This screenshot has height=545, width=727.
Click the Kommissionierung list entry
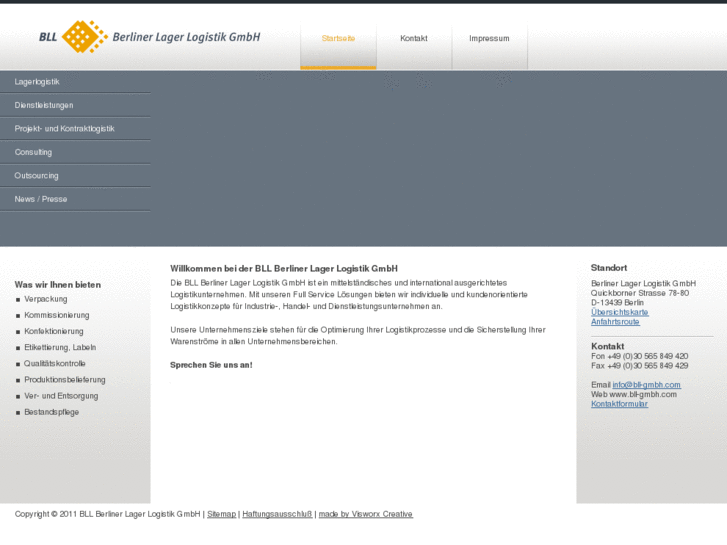pyautogui.click(x=57, y=315)
